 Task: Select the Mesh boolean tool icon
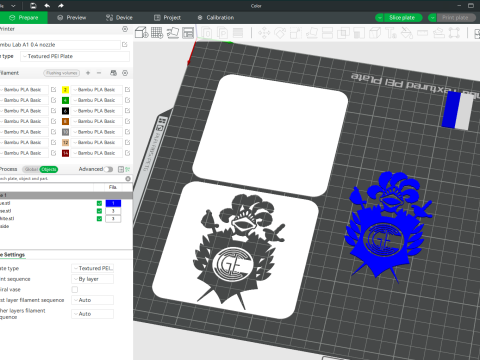(x=343, y=33)
